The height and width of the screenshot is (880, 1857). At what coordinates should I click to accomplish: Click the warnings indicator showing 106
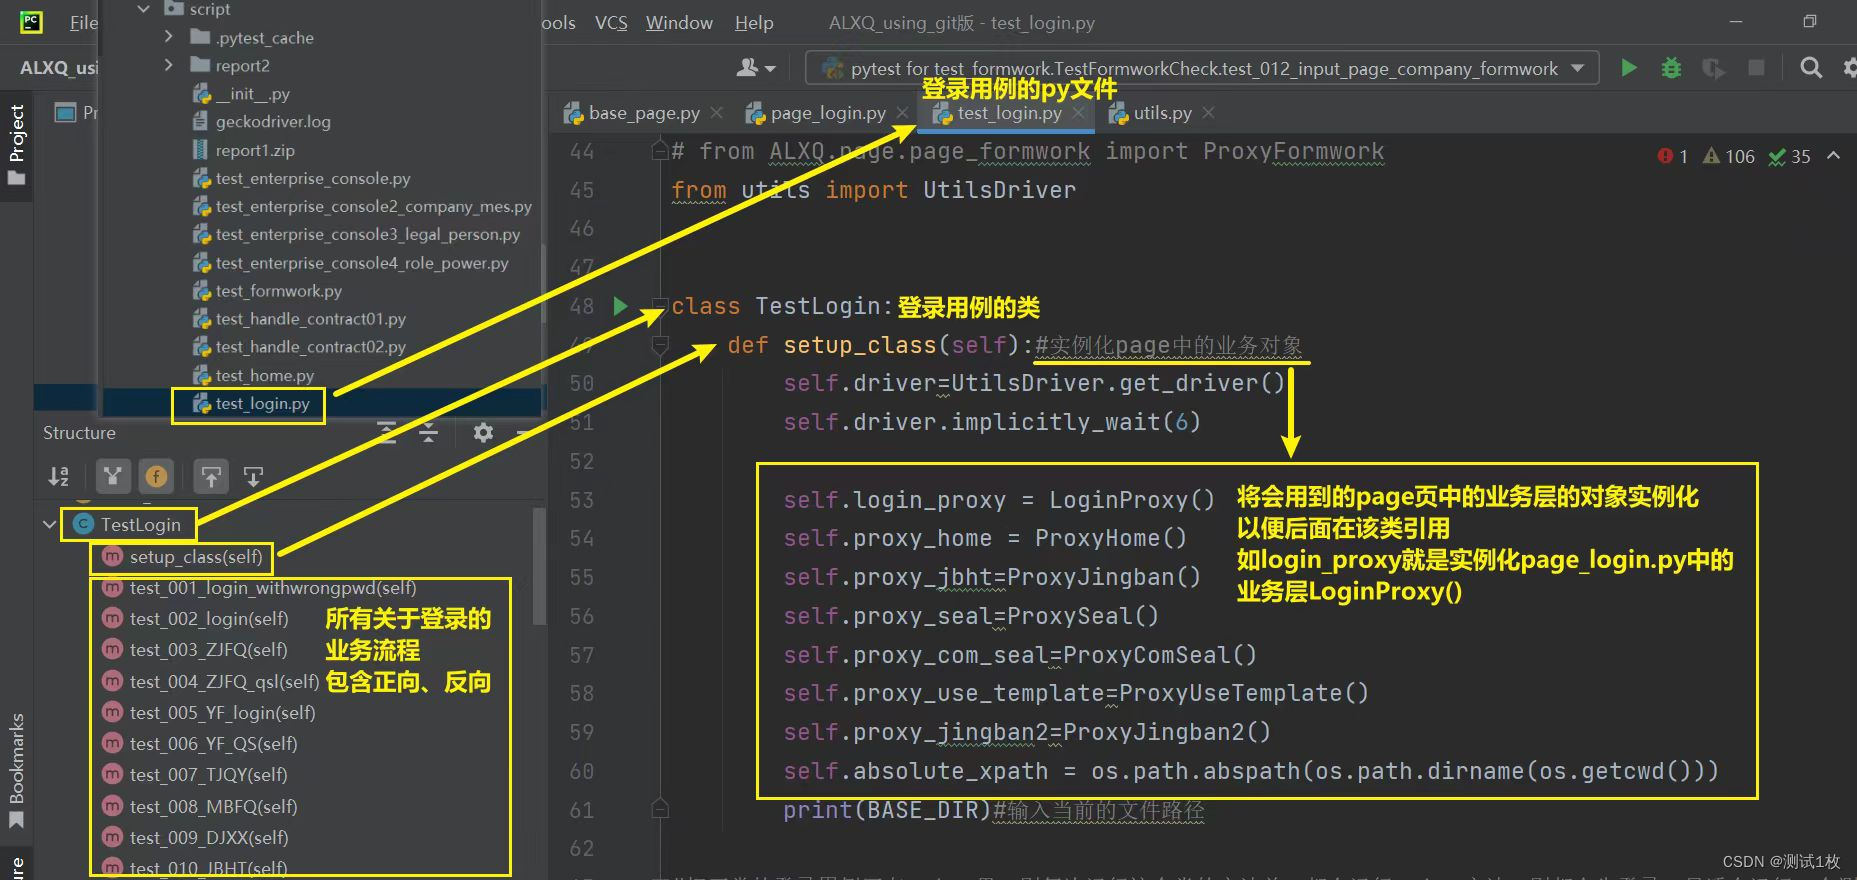[1729, 156]
